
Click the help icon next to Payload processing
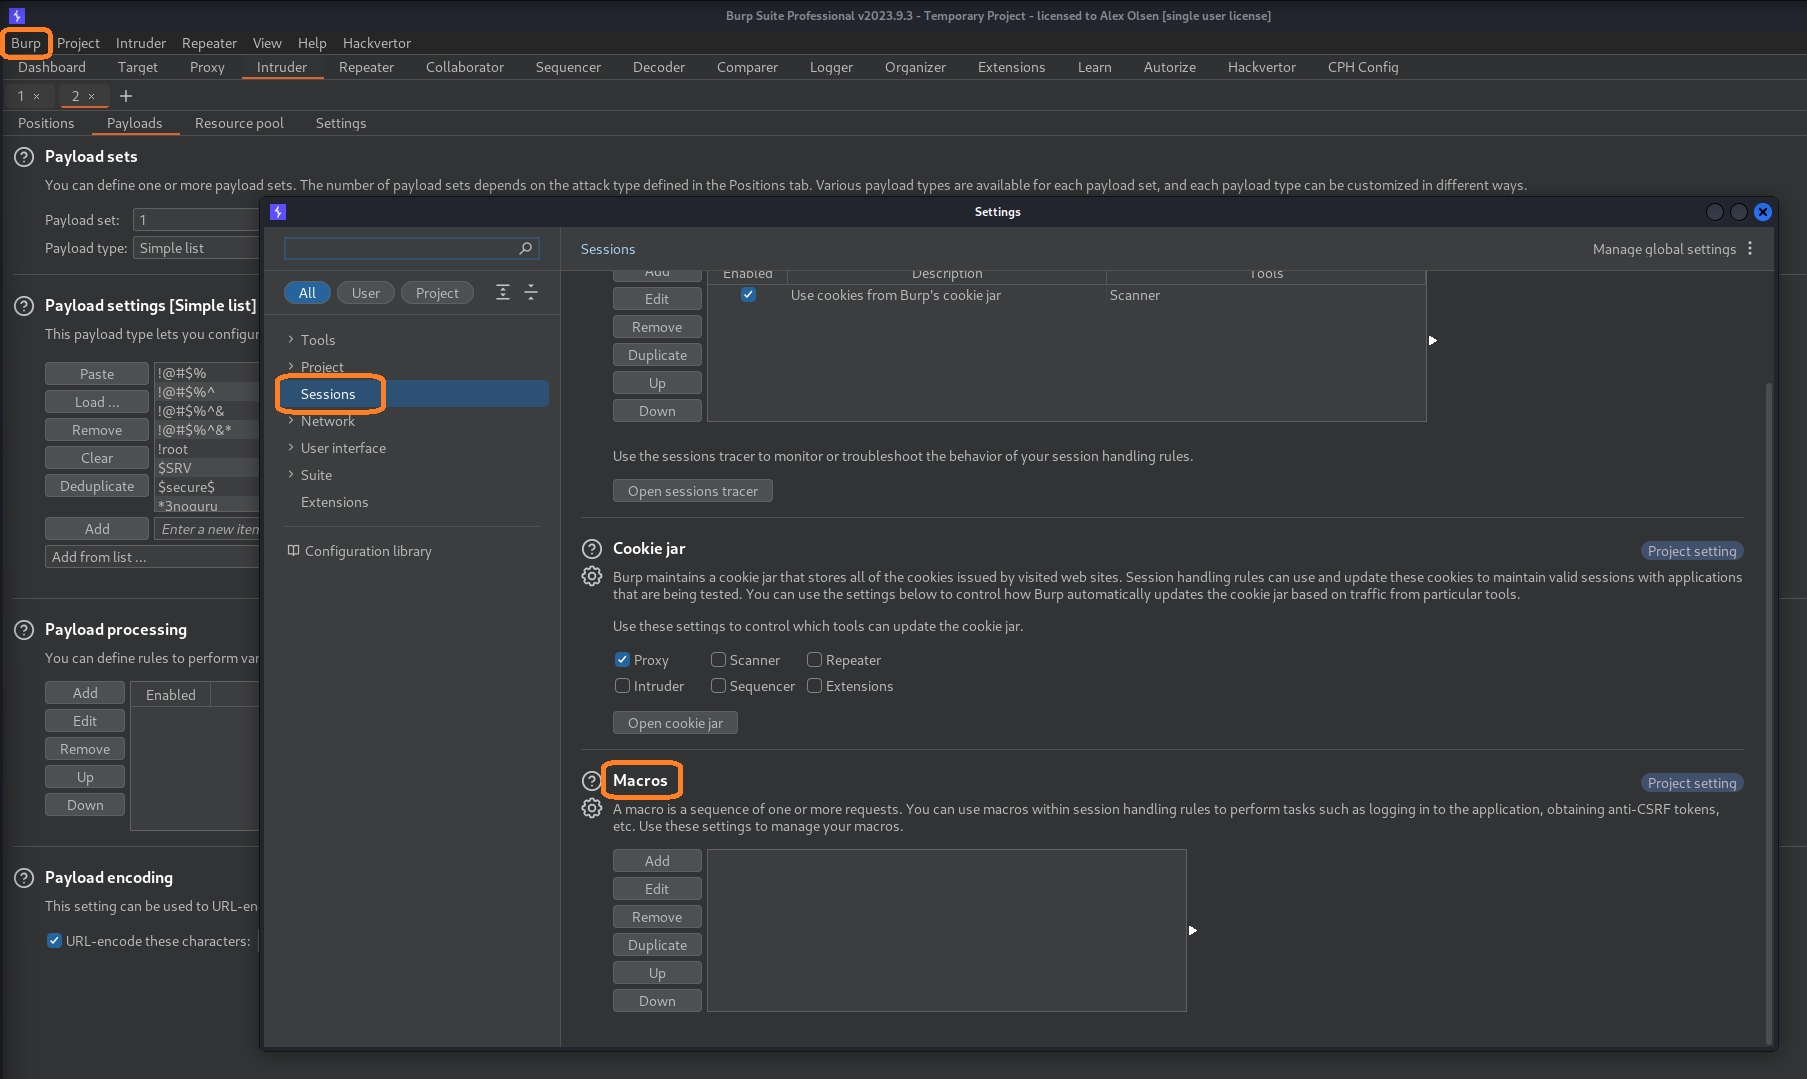pos(22,630)
